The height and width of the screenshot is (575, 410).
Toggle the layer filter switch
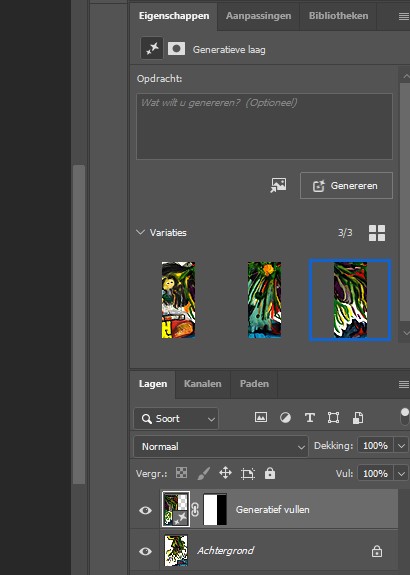tap(404, 417)
